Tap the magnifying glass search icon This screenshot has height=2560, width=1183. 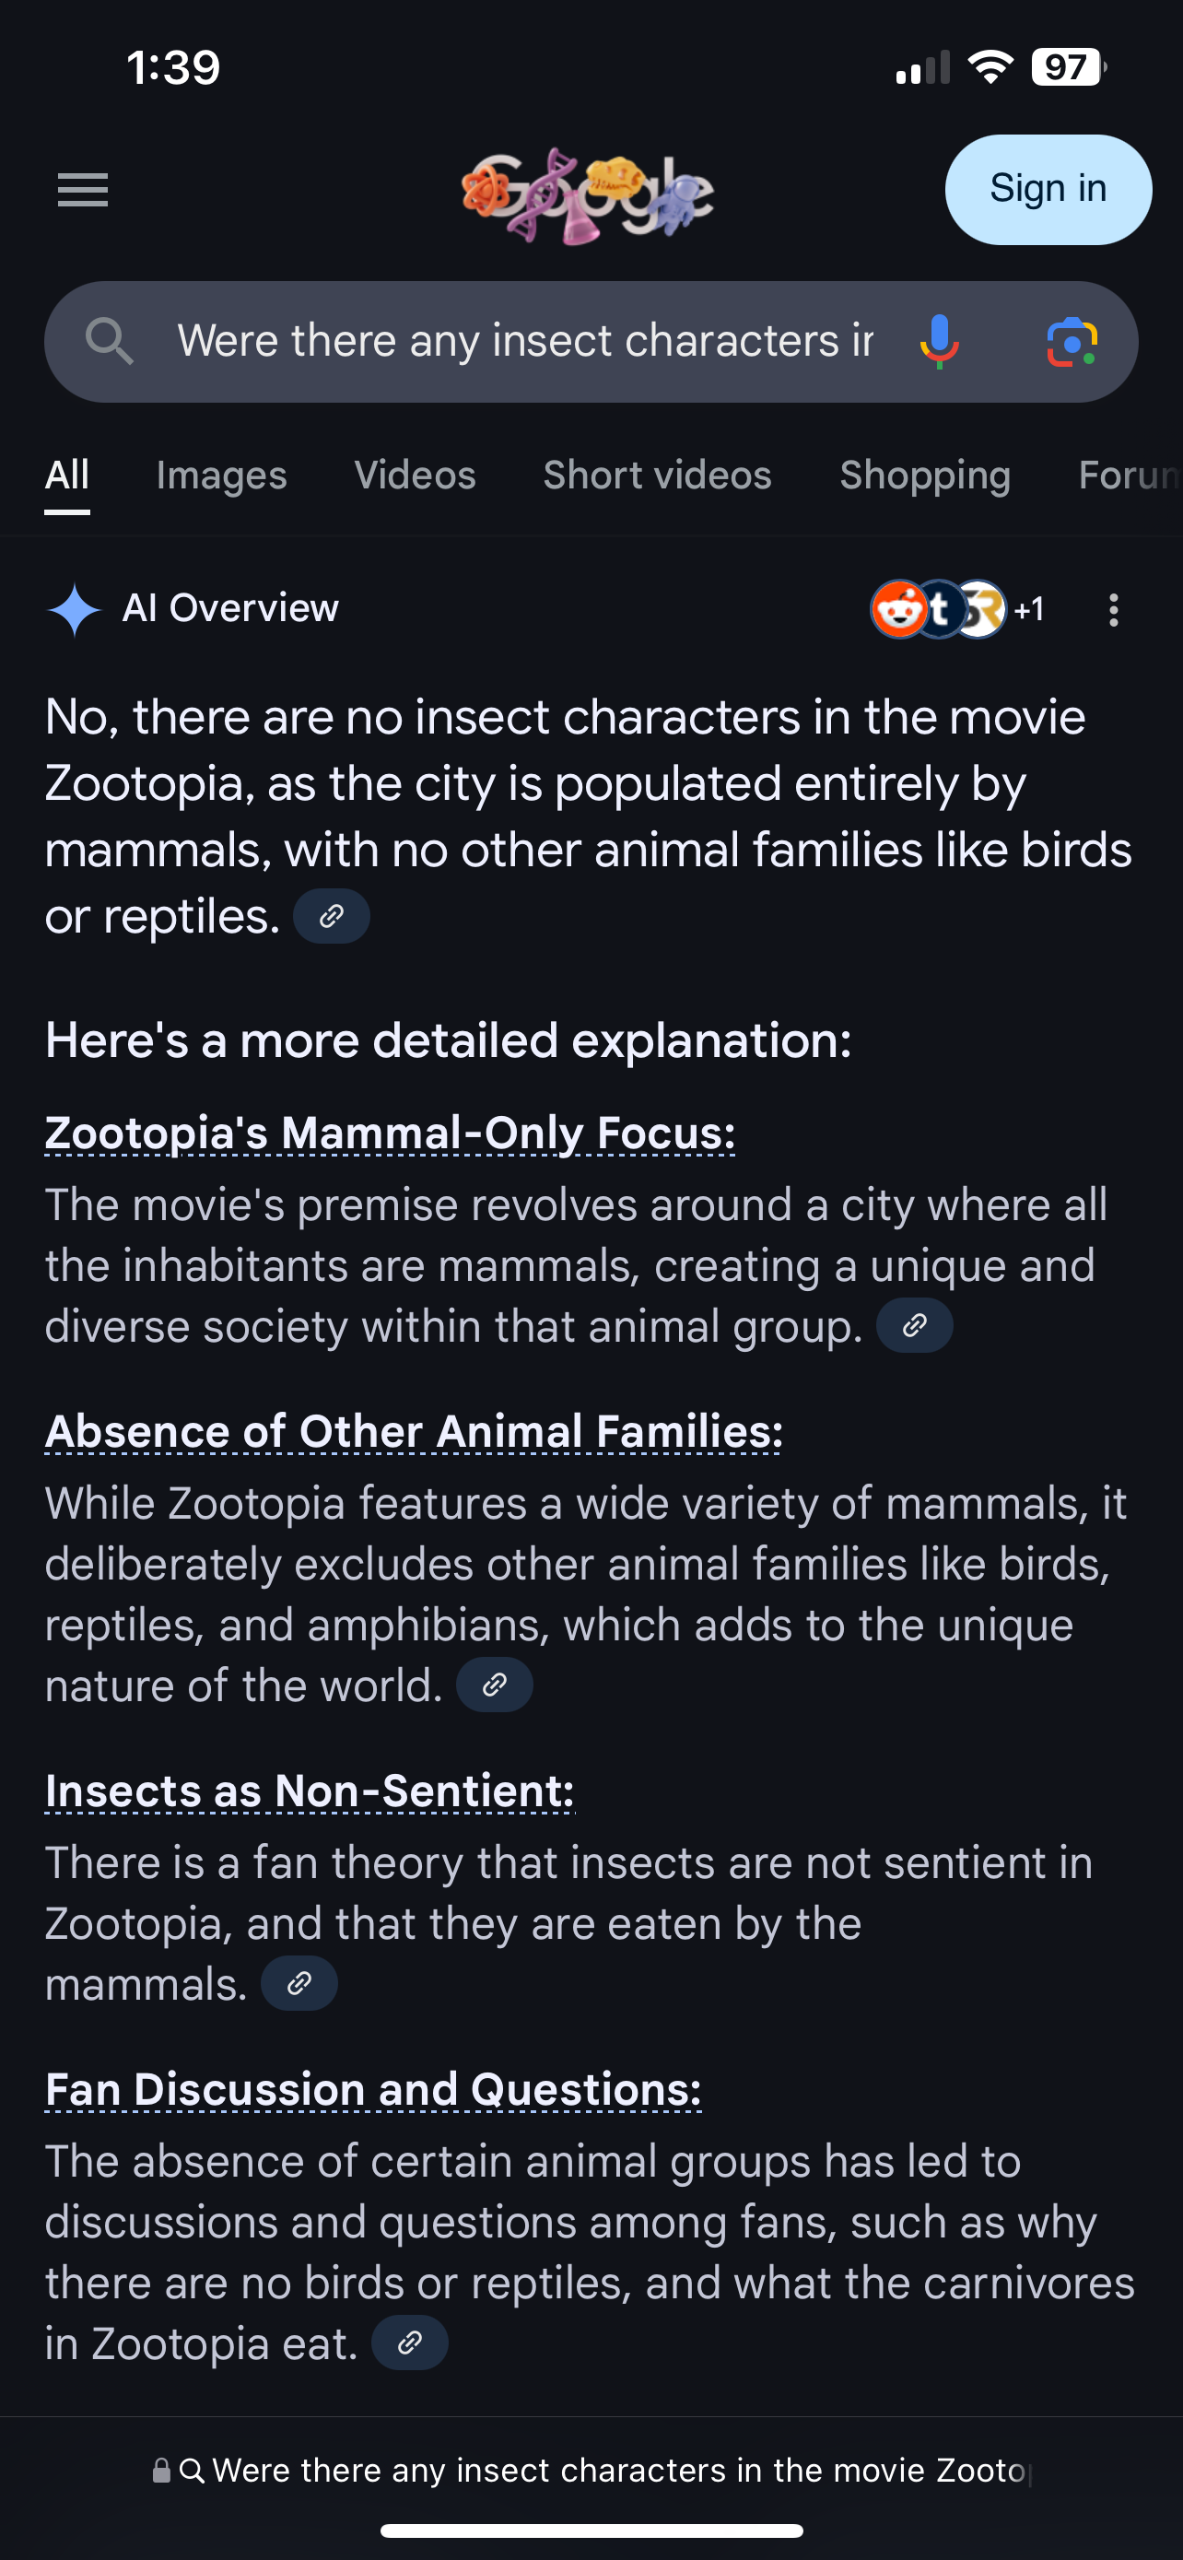click(x=109, y=342)
